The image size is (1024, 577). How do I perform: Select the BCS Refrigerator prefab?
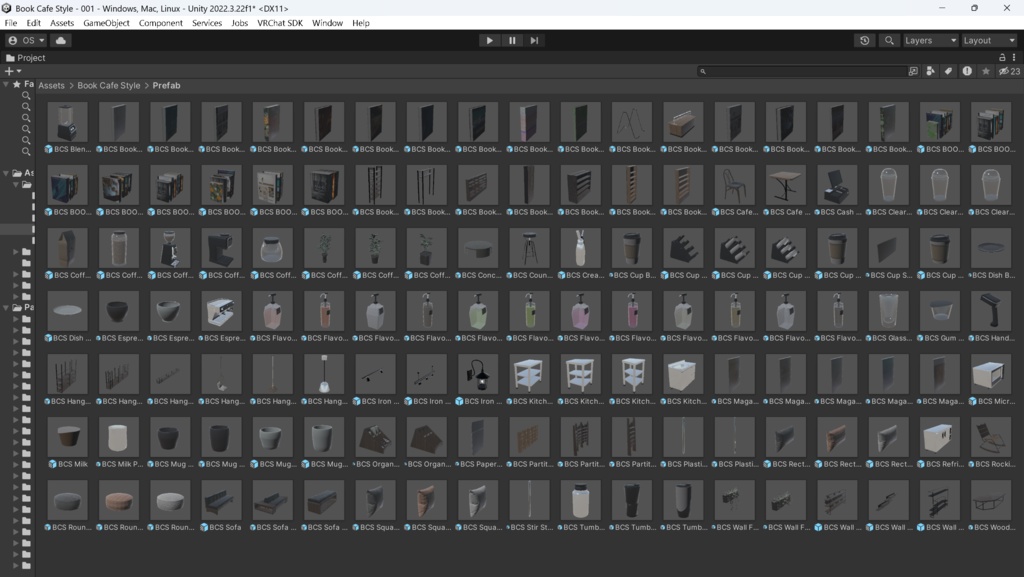click(x=939, y=437)
